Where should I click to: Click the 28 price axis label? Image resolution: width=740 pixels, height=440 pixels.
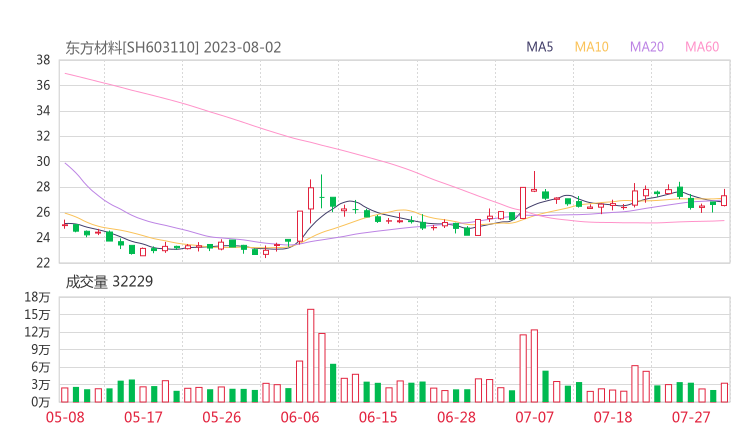coord(43,187)
